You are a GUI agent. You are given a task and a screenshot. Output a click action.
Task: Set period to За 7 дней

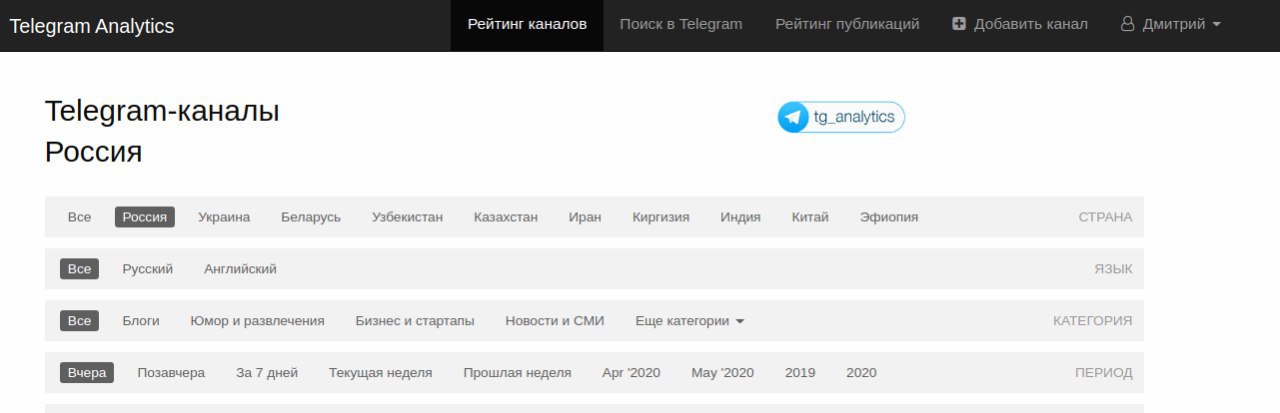tap(267, 373)
